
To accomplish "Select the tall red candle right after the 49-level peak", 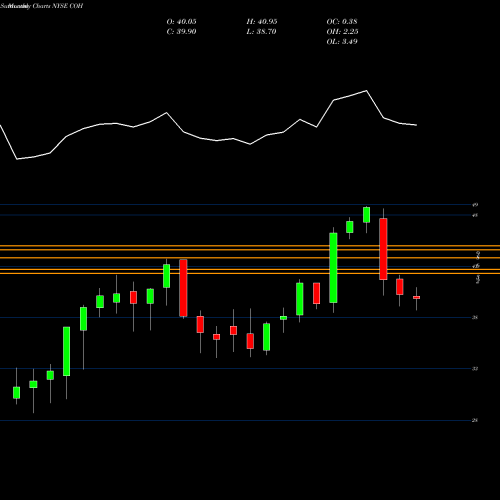I will pos(383,249).
